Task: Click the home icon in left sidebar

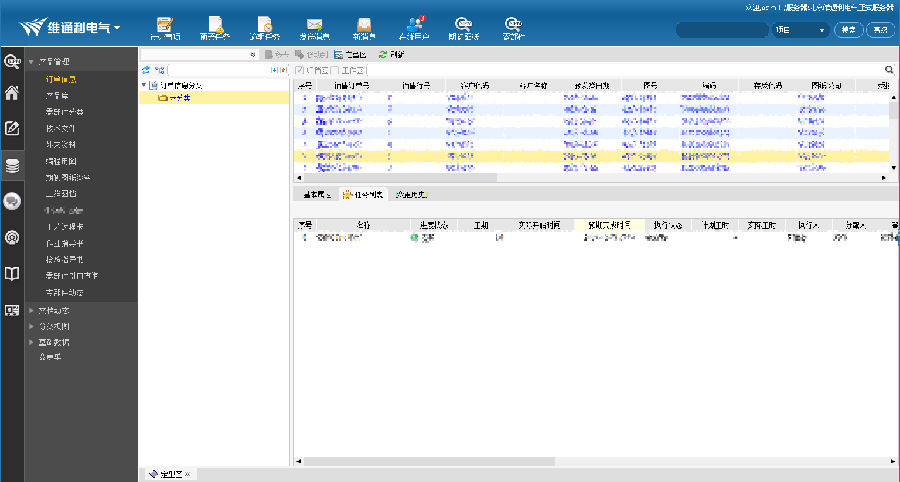Action: (x=12, y=94)
